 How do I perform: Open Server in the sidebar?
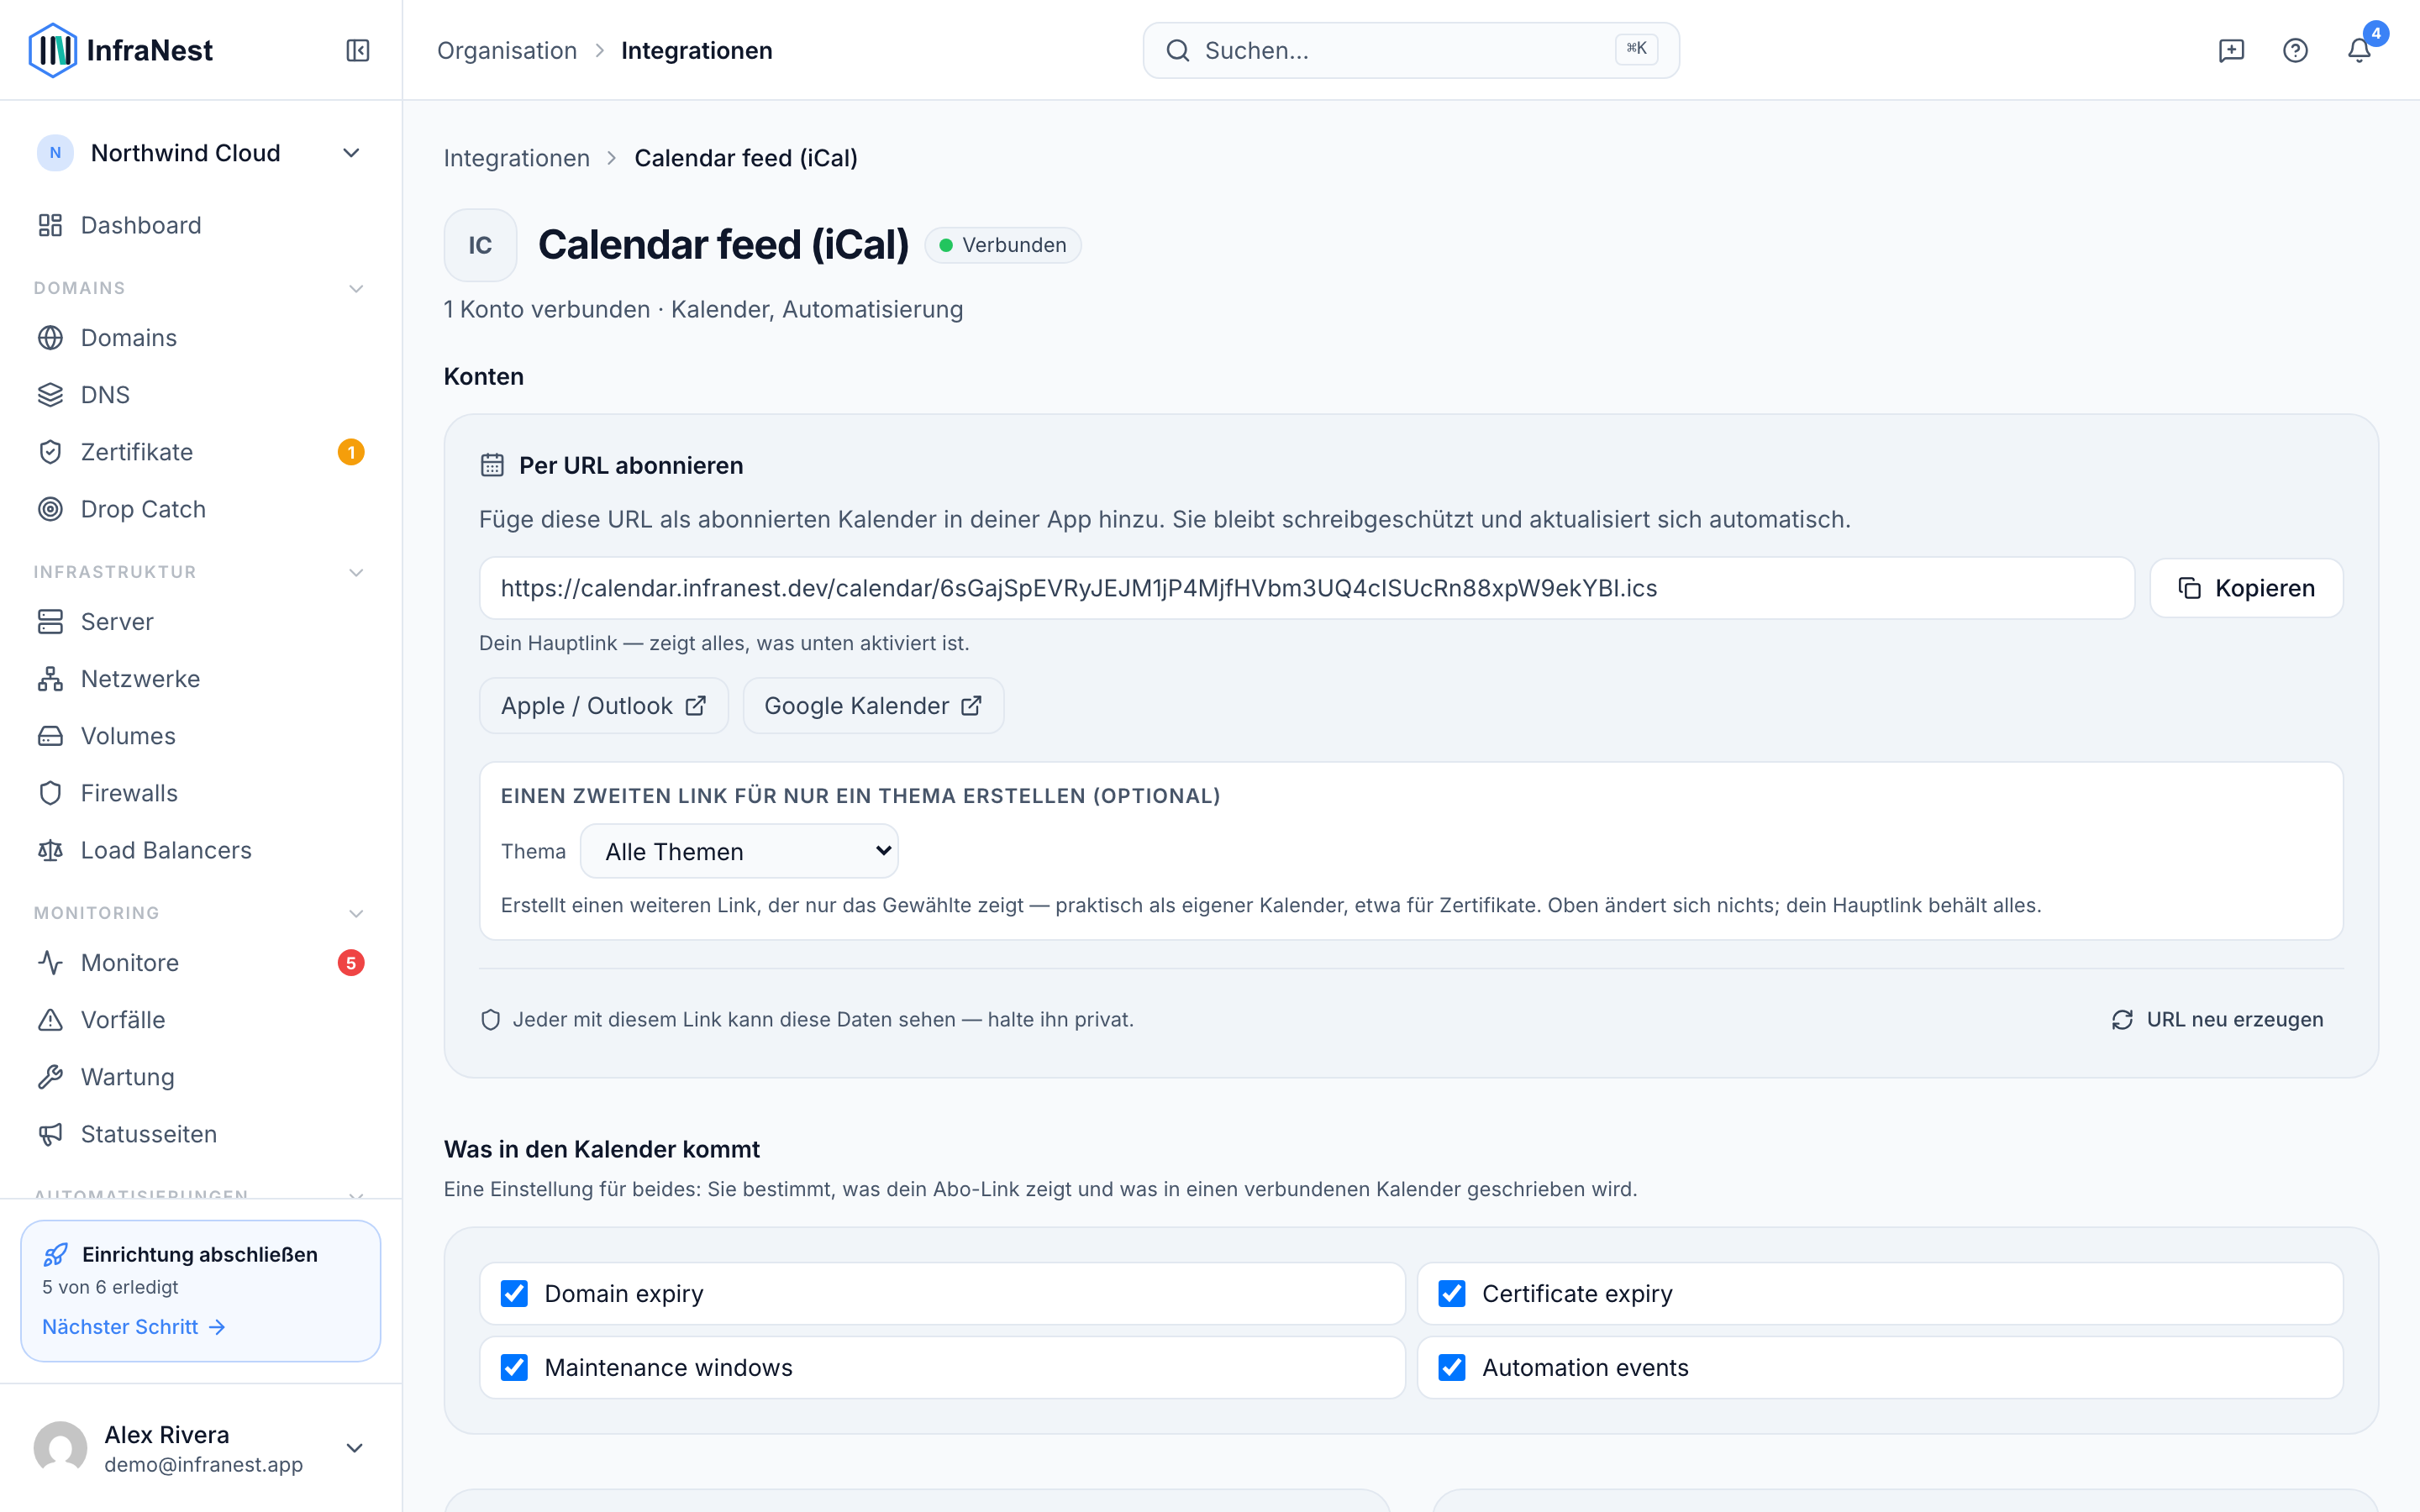click(200, 622)
